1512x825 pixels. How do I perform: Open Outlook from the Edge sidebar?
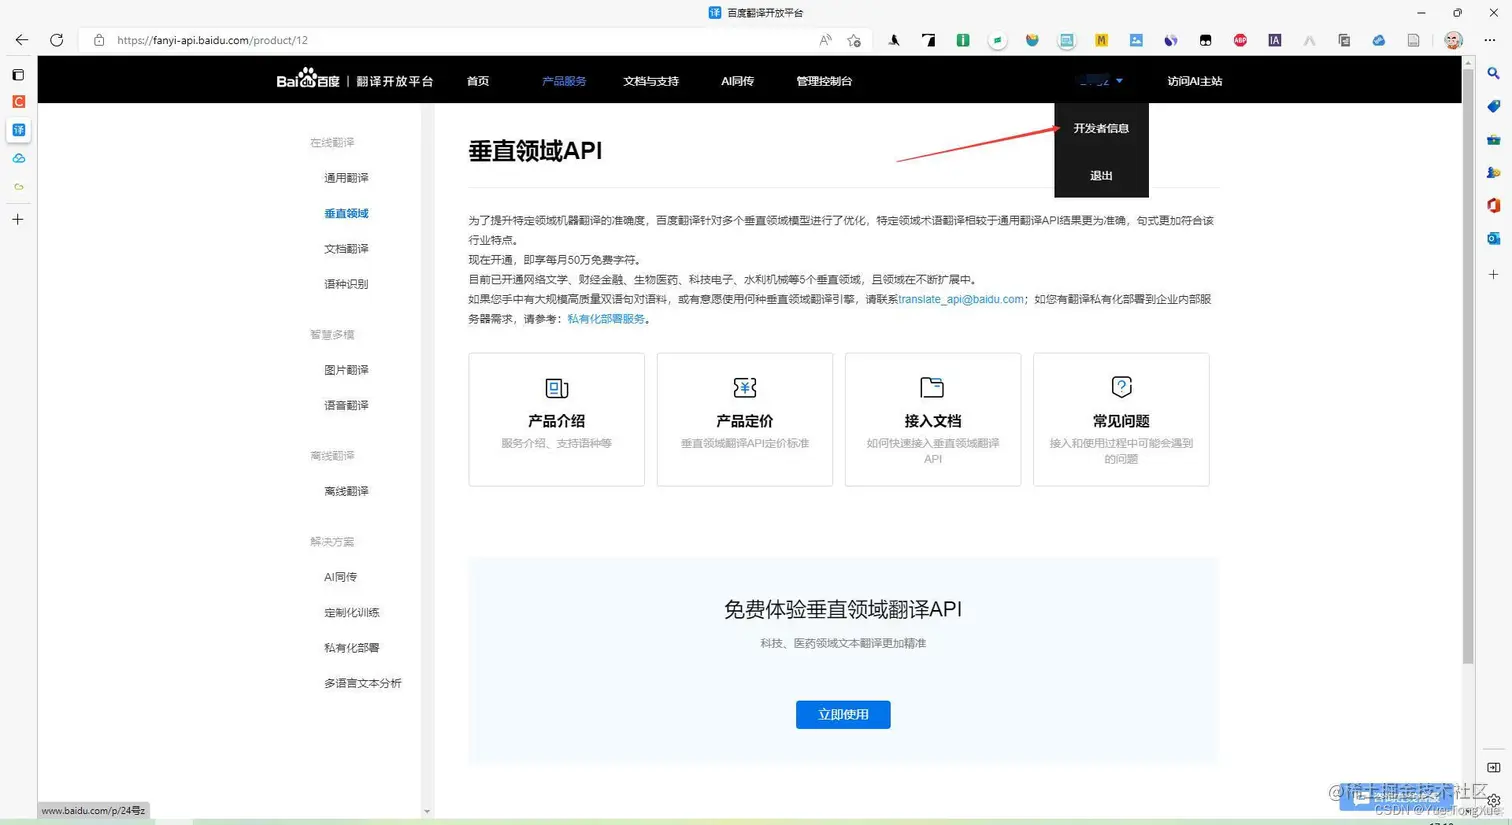1493,238
